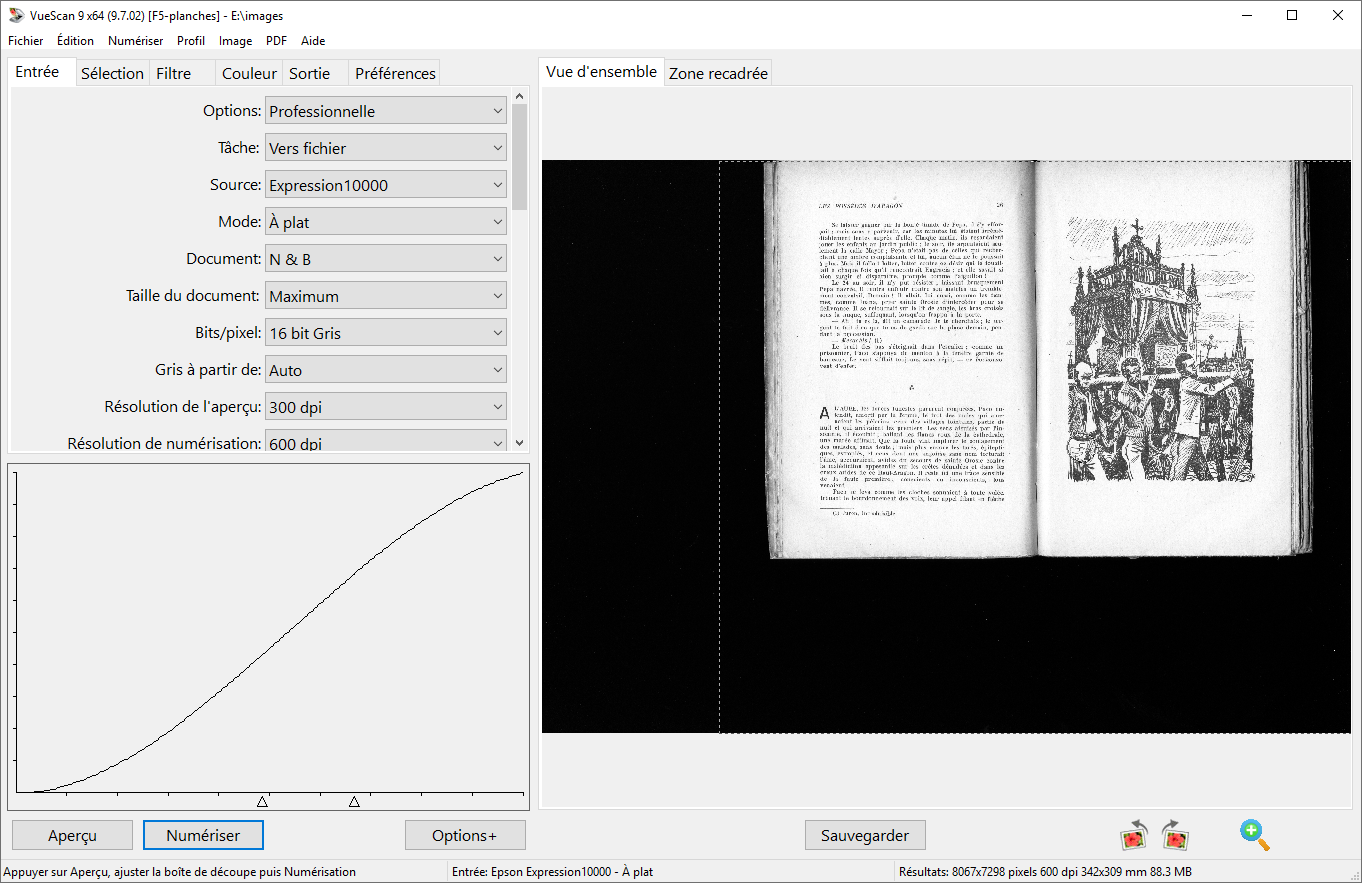Open the Document dropdown set to N & B

coord(386,259)
